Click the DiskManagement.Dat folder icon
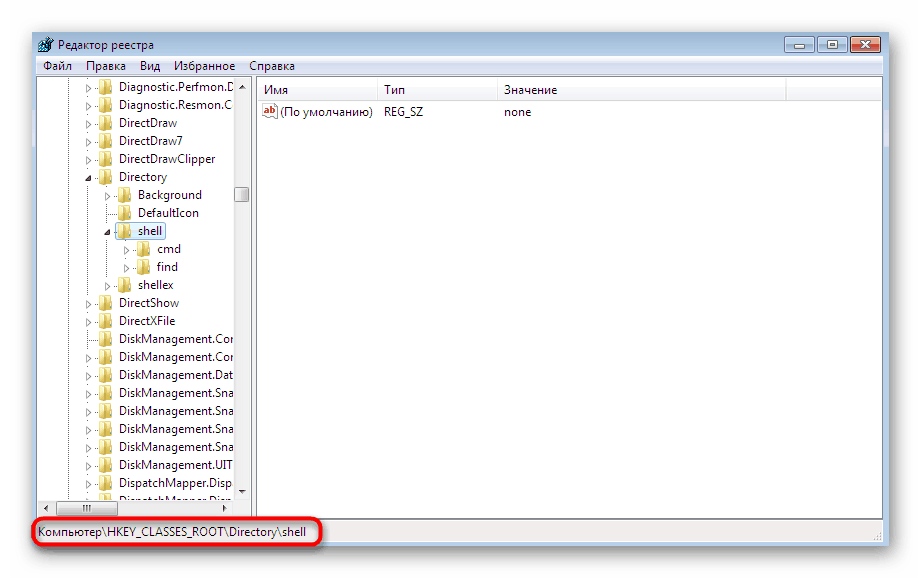This screenshot has height=578, width=921. [x=106, y=375]
